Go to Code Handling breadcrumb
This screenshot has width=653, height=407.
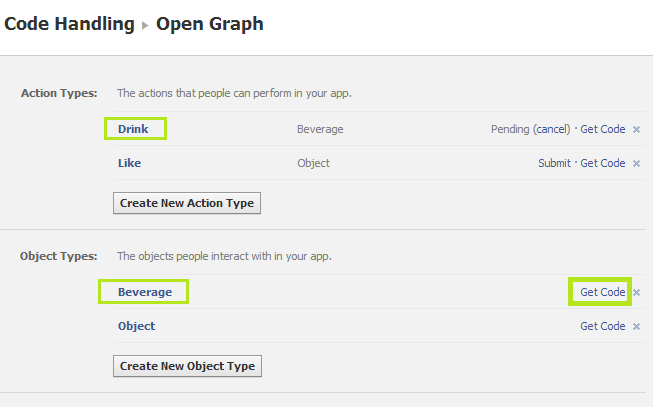coord(69,24)
